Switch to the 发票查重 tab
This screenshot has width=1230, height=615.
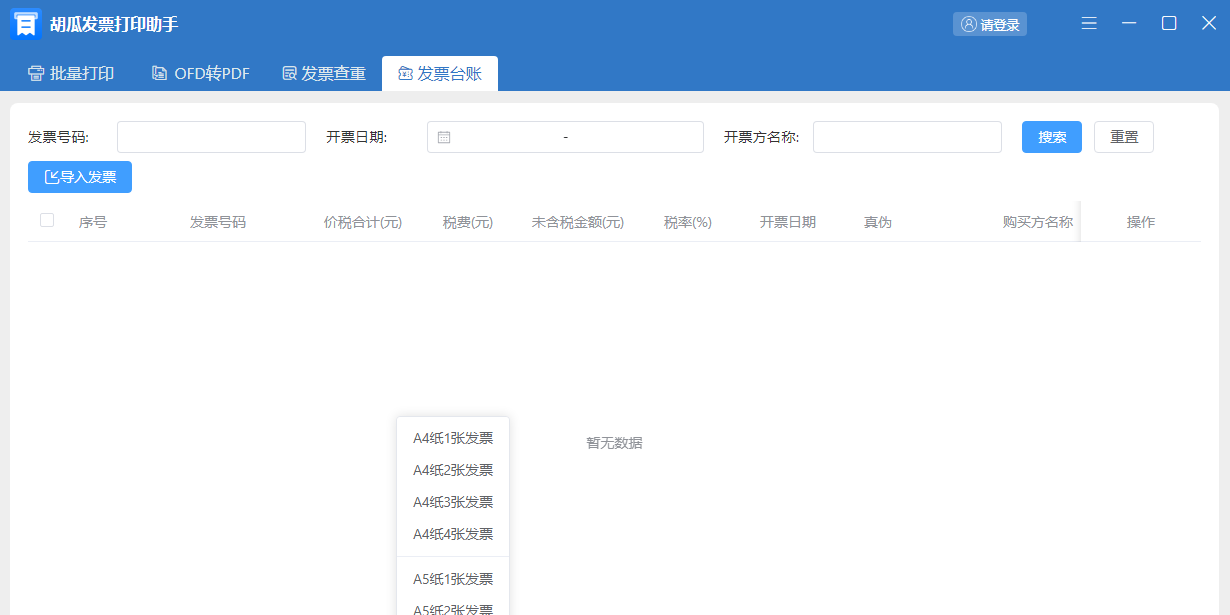[x=324, y=73]
